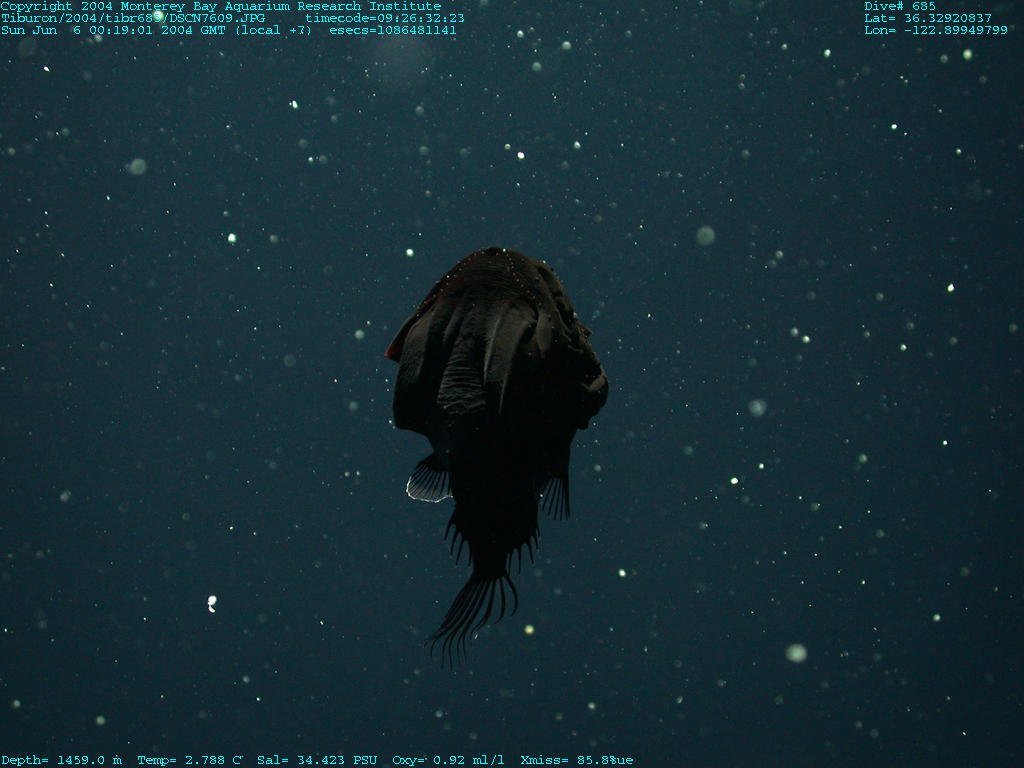
Task: Click the fish's right pectoral fin
Action: (x=556, y=495)
